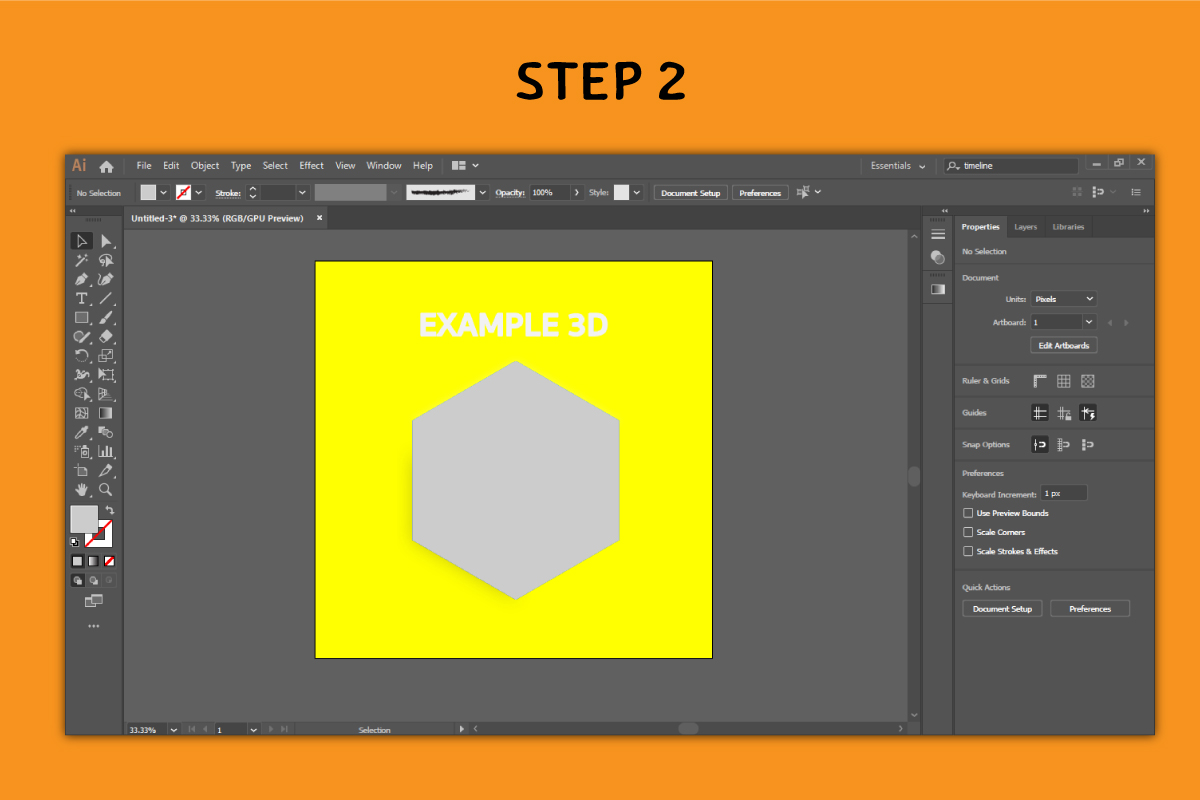Select the Mesh tool
The height and width of the screenshot is (800, 1200).
[82, 413]
